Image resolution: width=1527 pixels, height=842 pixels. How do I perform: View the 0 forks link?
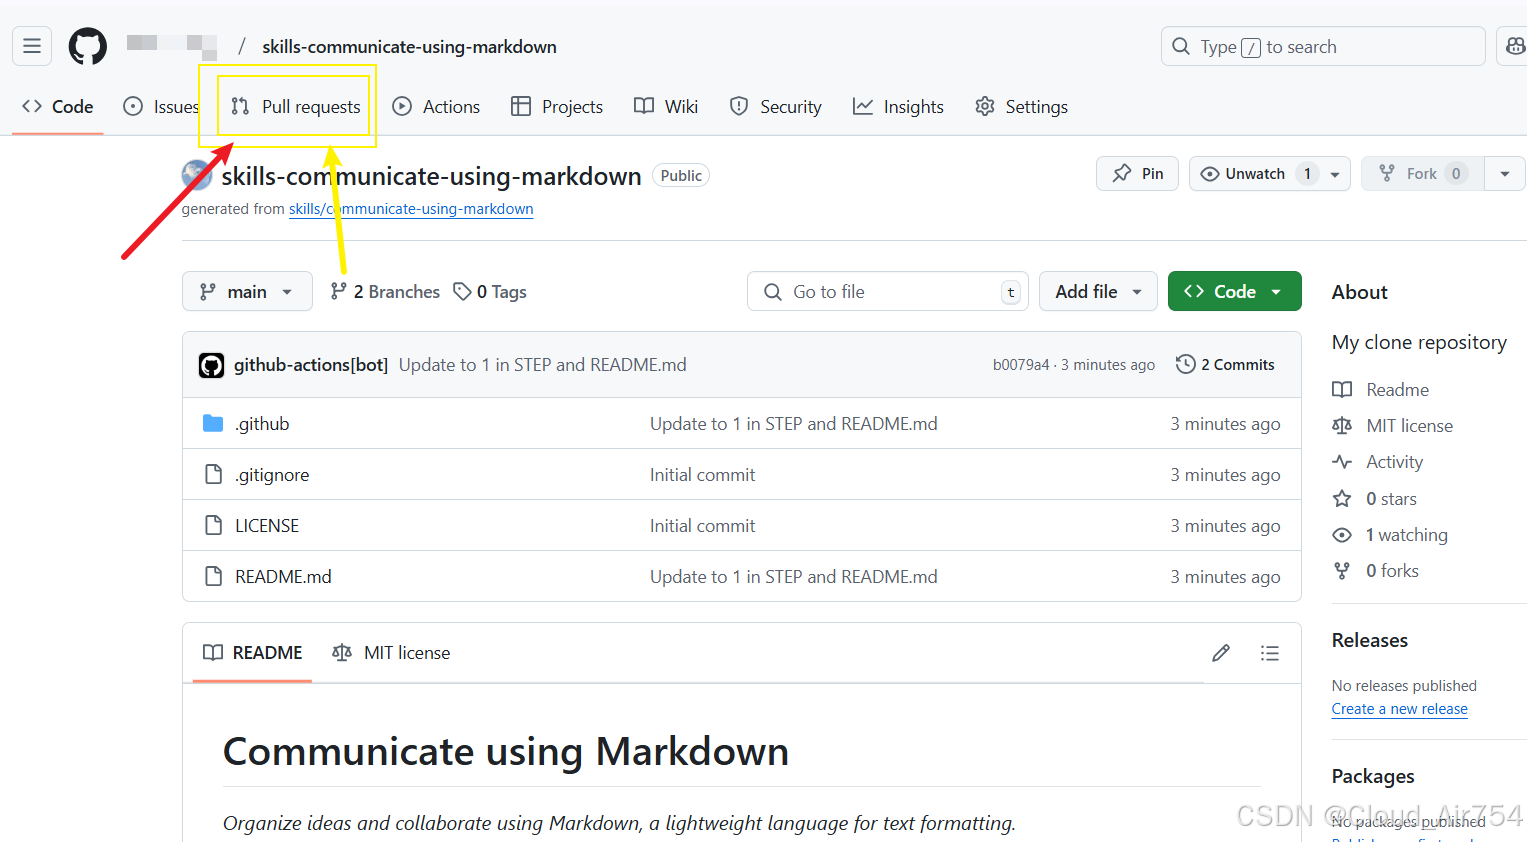1376,571
